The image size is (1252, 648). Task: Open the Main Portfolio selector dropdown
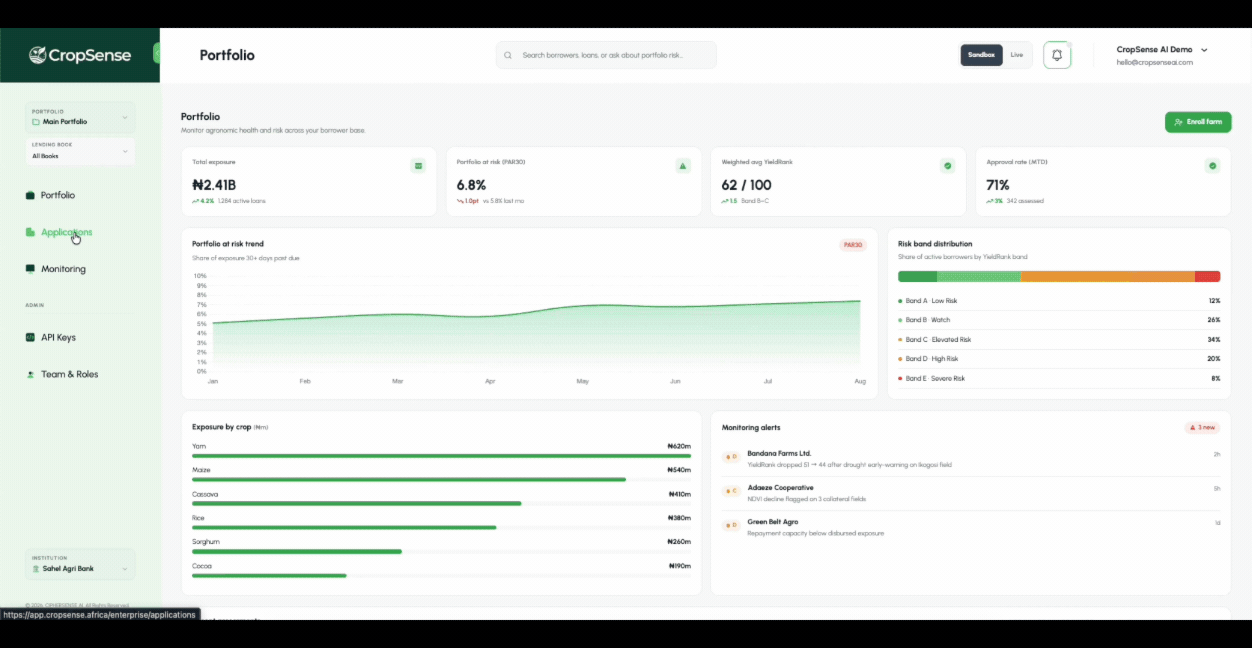(x=80, y=117)
